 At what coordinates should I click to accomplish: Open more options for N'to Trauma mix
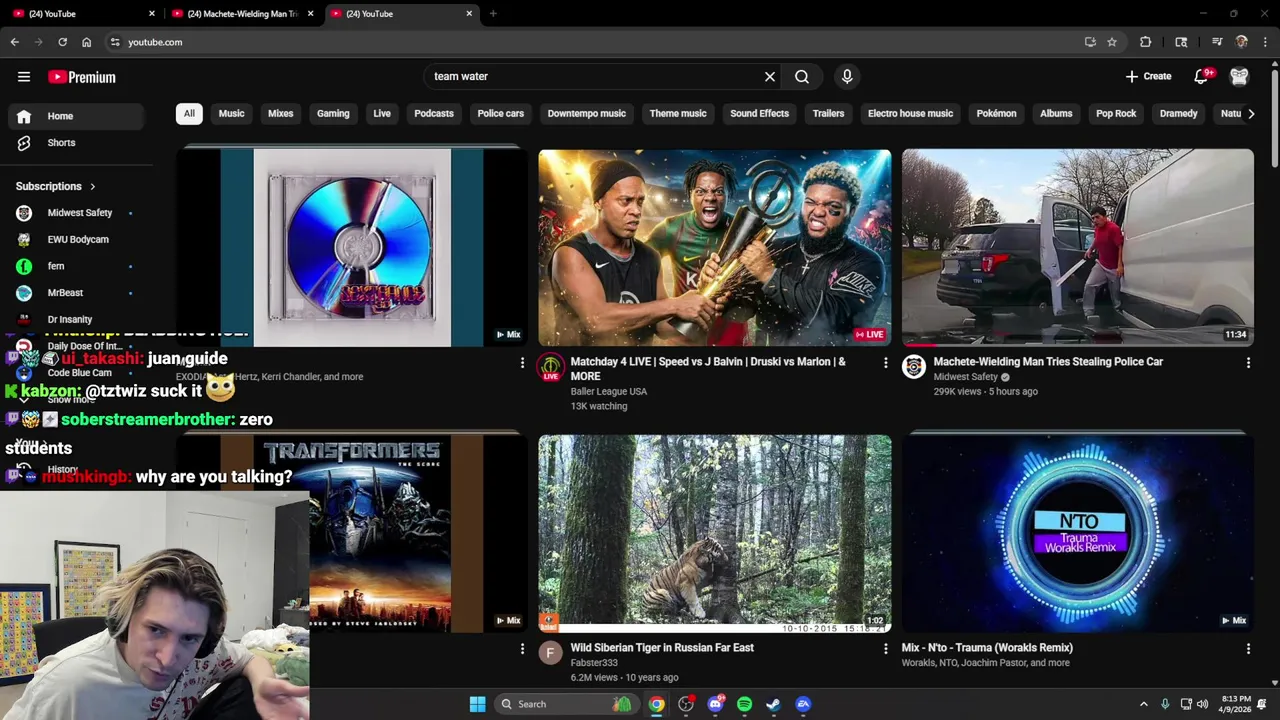tap(1248, 649)
